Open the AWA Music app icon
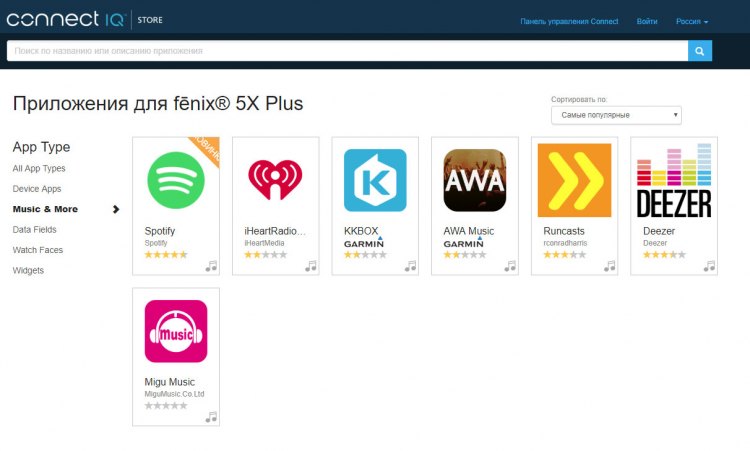The image size is (750, 451). tap(474, 180)
